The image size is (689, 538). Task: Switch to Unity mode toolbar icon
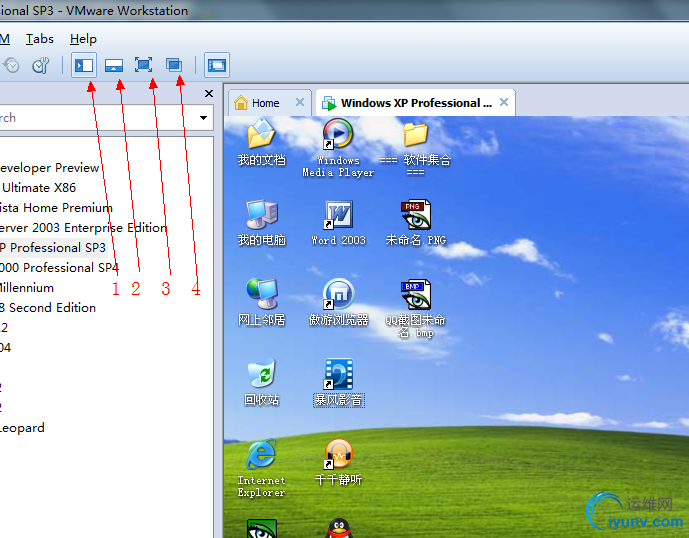pyautogui.click(x=174, y=65)
